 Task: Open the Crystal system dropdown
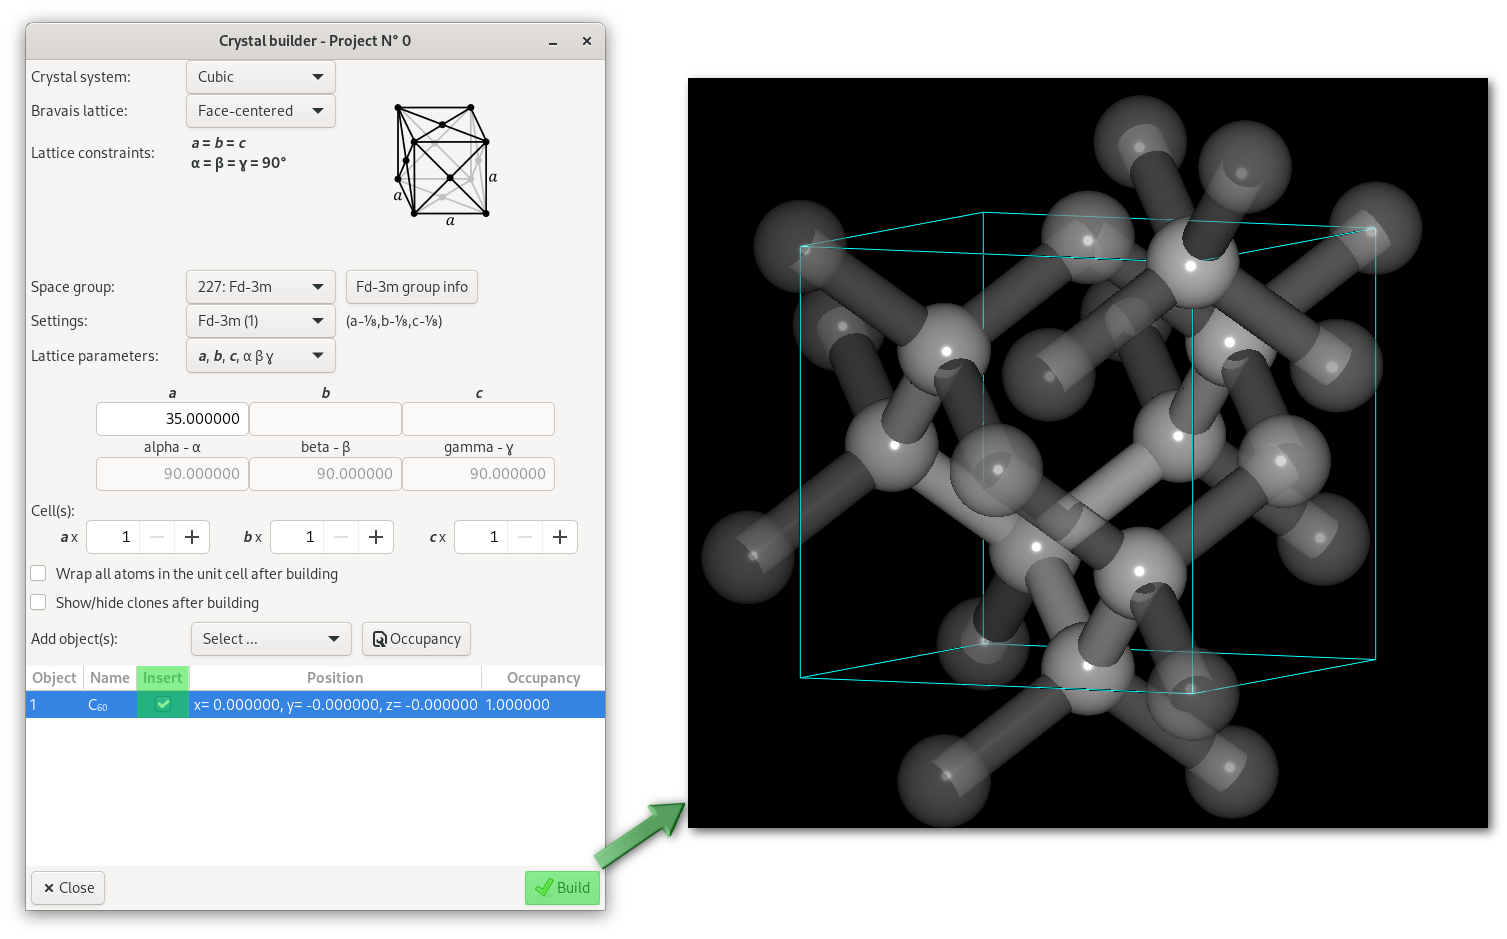(x=260, y=77)
